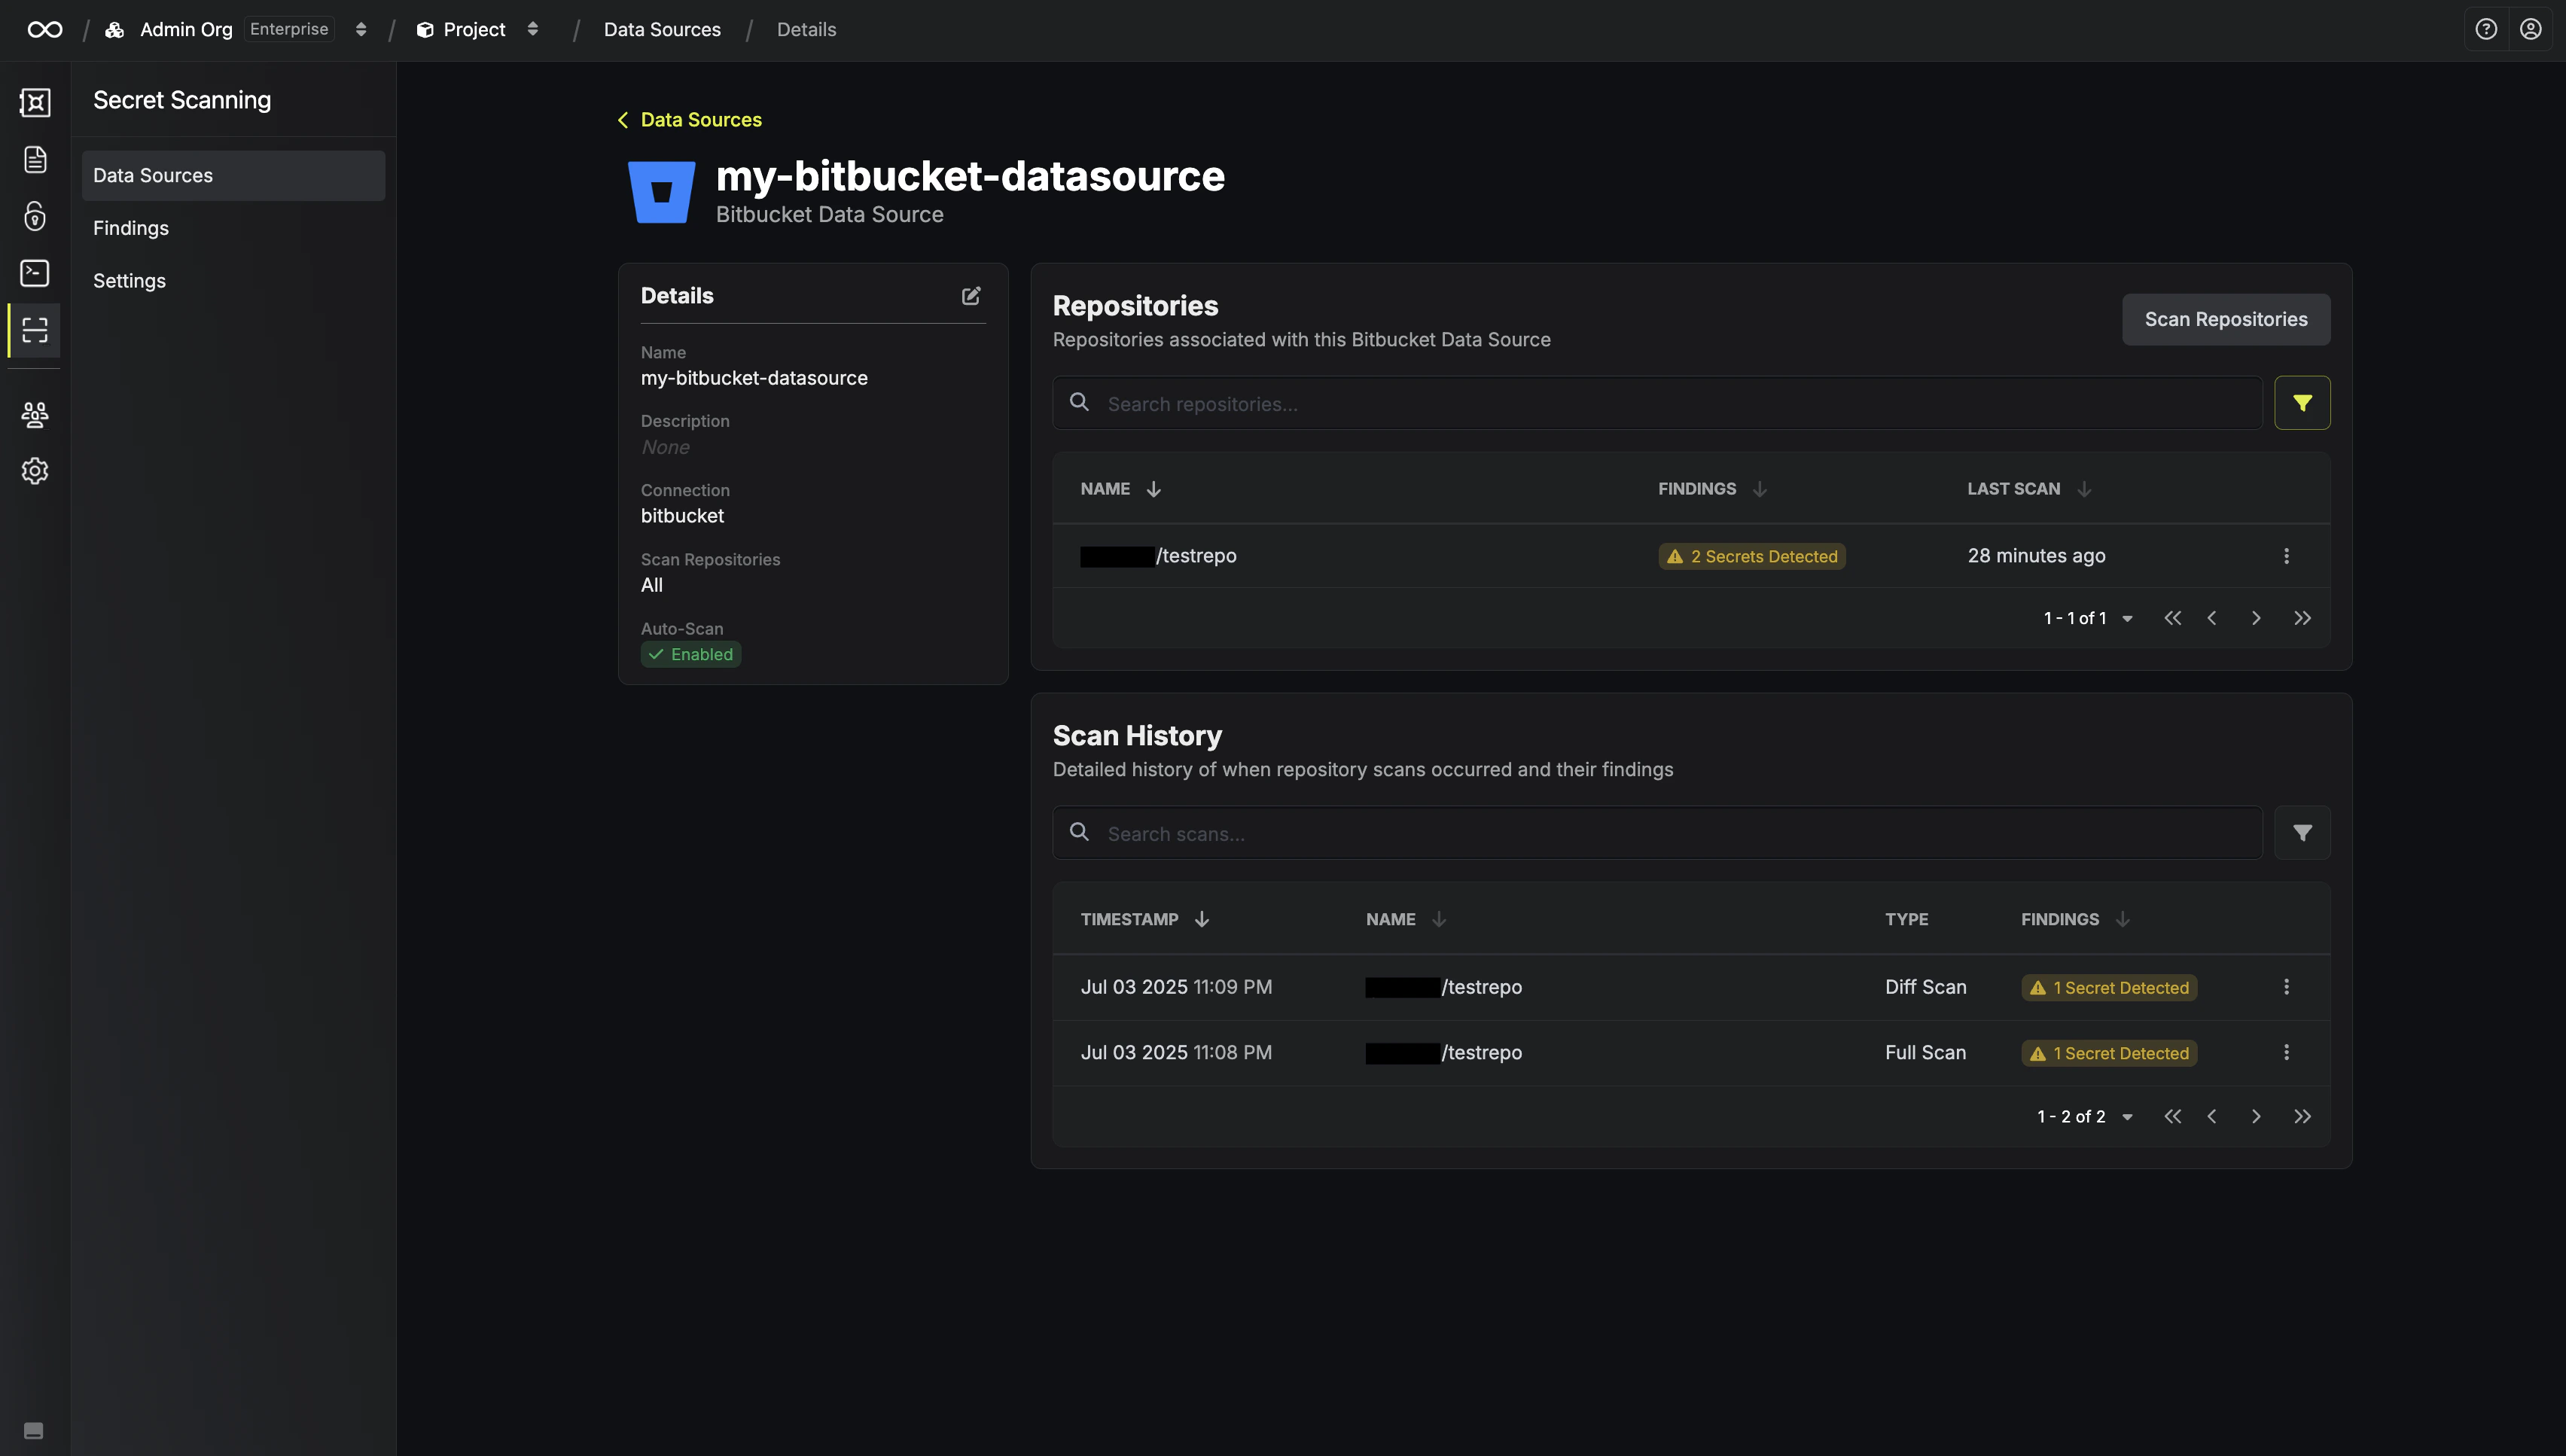2566x1456 pixels.
Task: Edit details with the pencil icon
Action: [x=971, y=296]
